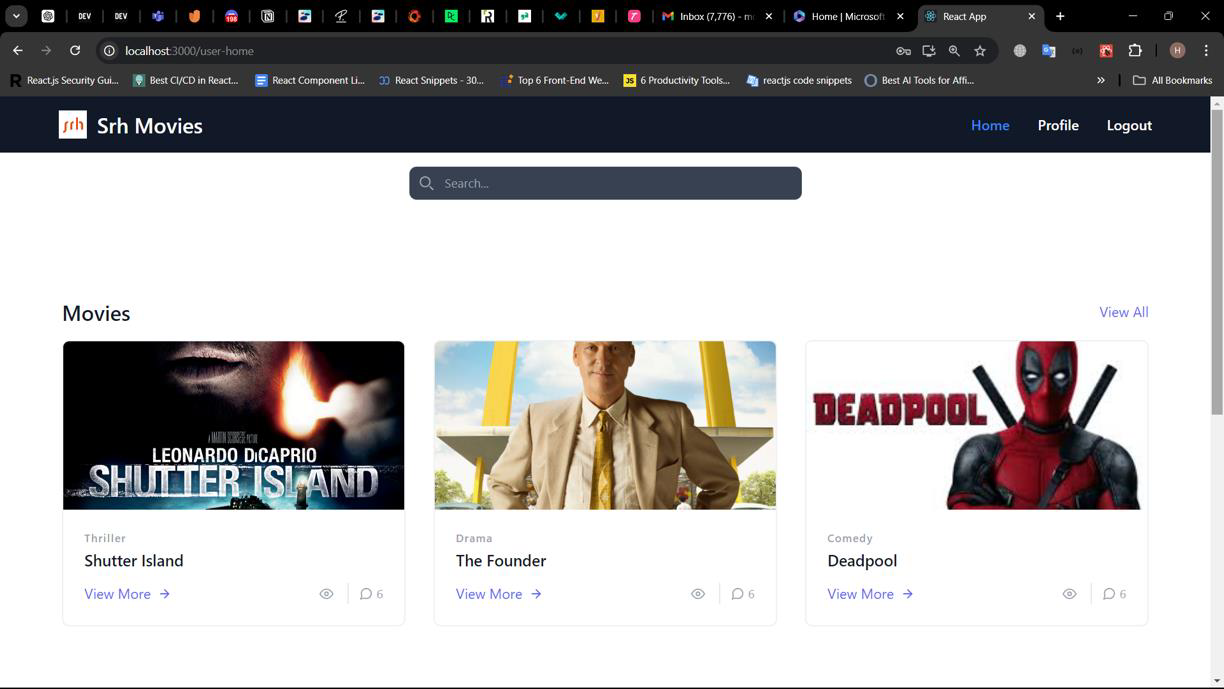The width and height of the screenshot is (1224, 689).
Task: Switch to the Notion pinned tab
Action: point(267,16)
